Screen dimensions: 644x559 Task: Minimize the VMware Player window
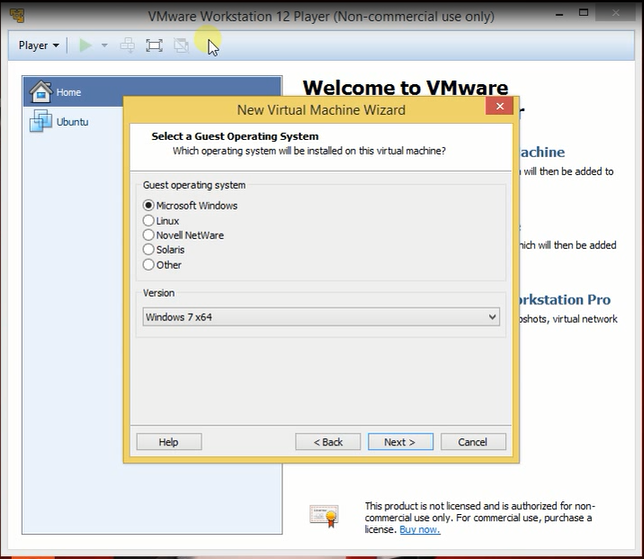(x=559, y=15)
